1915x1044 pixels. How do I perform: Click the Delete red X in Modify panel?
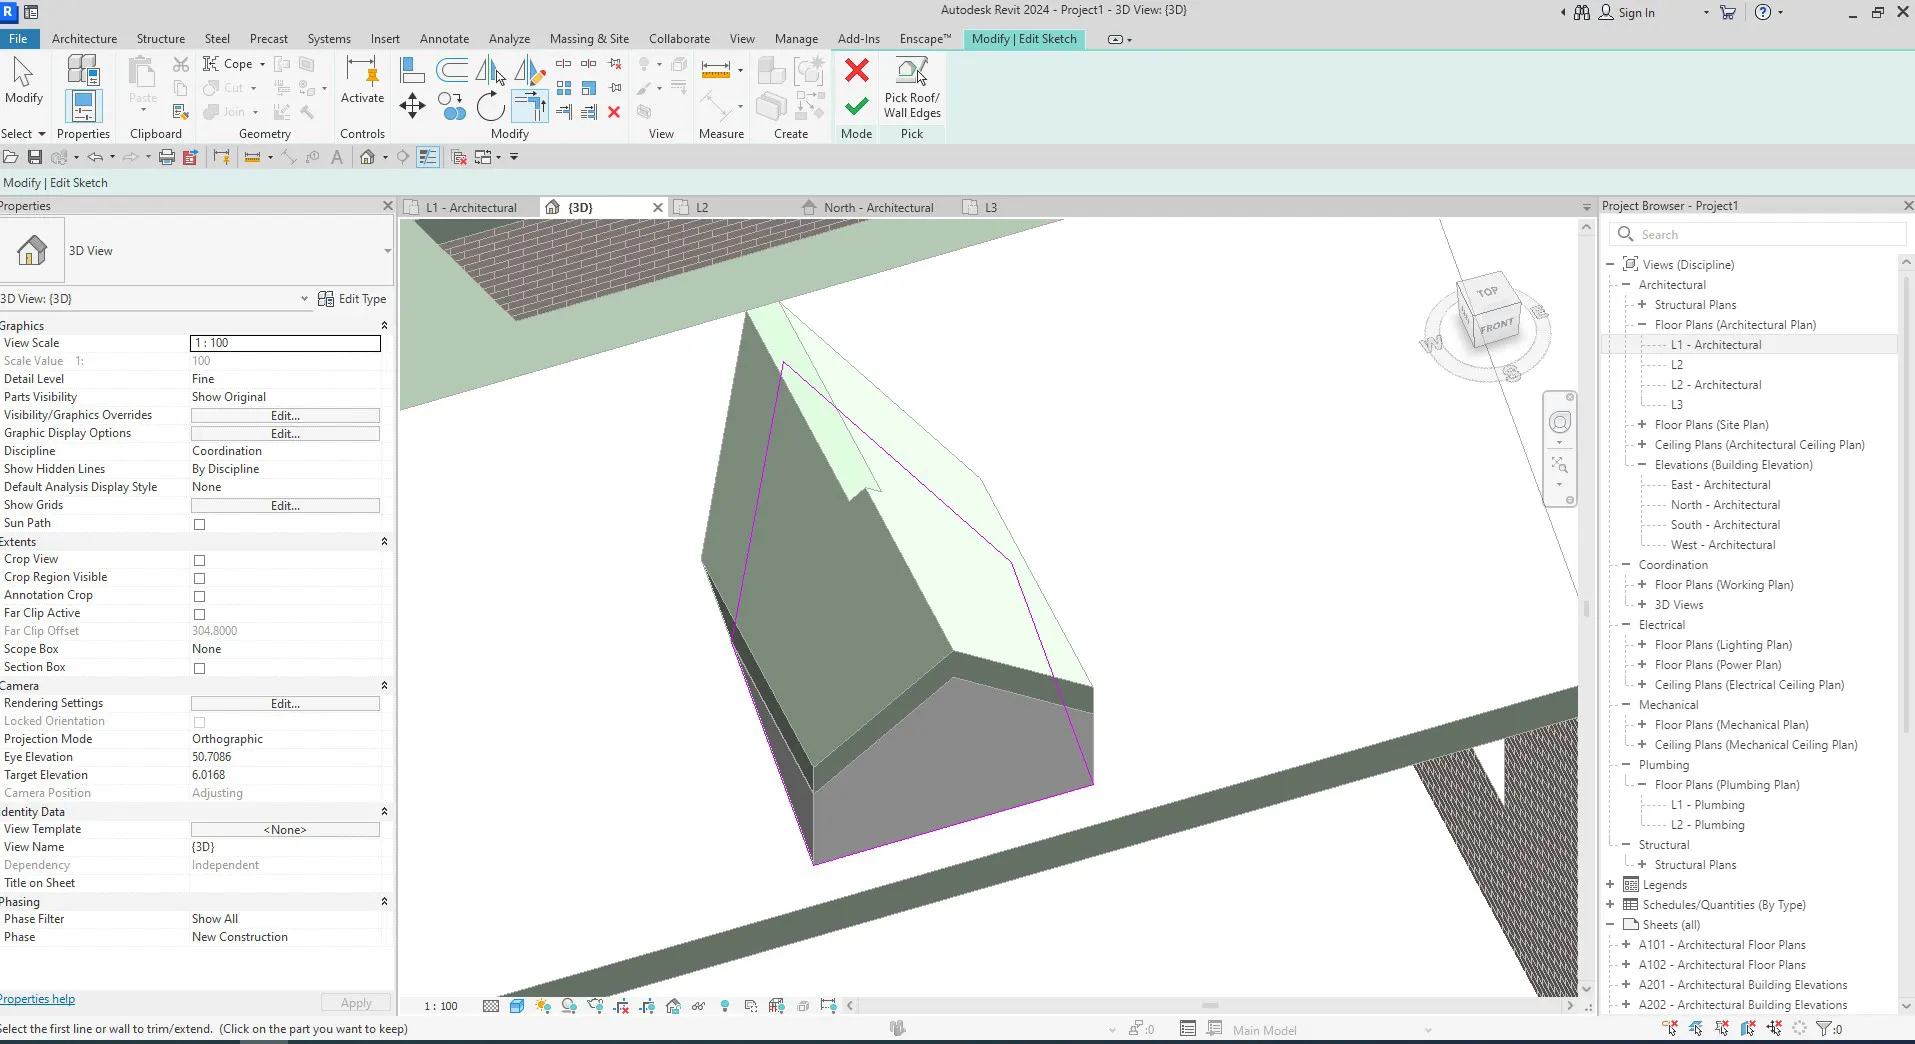[x=614, y=112]
